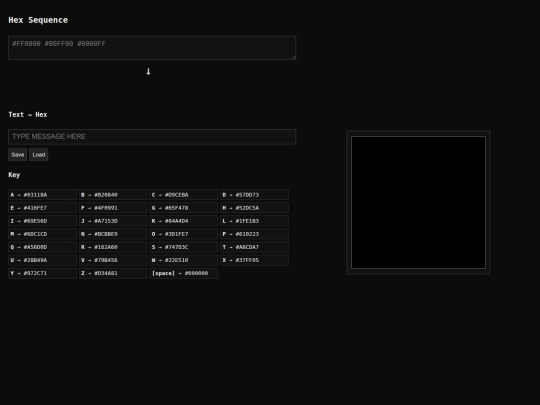The image size is (540, 405).
Task: Click the Key heading
Action: [x=14, y=175]
